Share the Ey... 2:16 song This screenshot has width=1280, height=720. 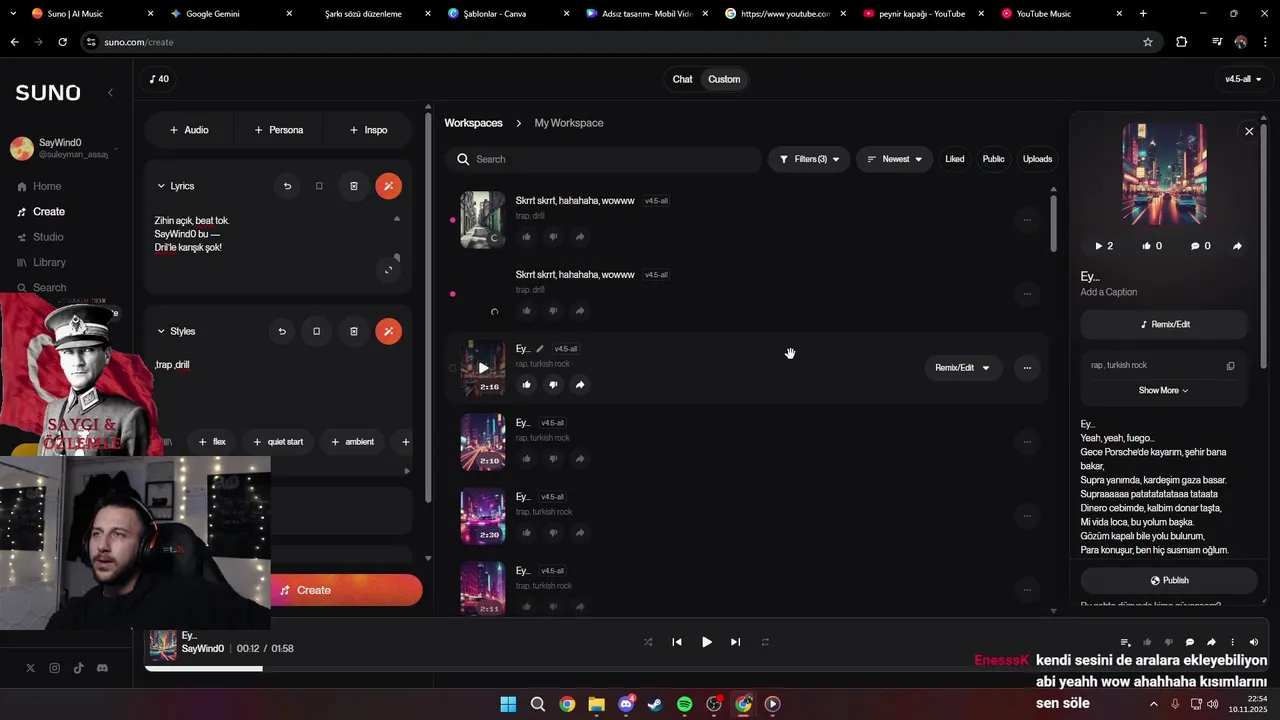[580, 385]
